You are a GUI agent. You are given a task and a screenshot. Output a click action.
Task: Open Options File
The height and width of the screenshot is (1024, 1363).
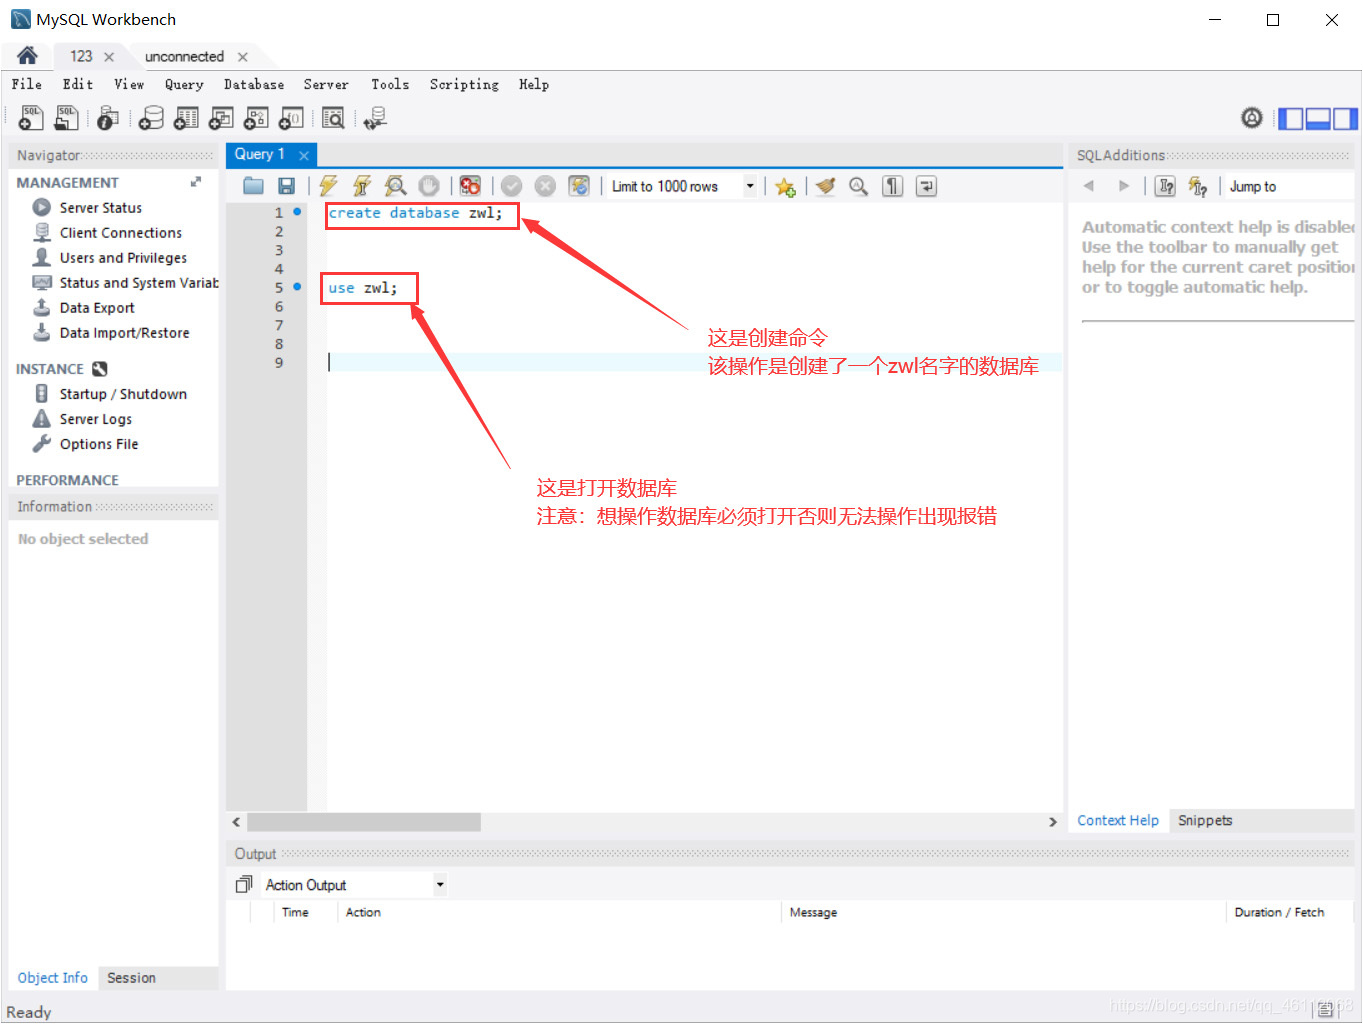(x=99, y=444)
